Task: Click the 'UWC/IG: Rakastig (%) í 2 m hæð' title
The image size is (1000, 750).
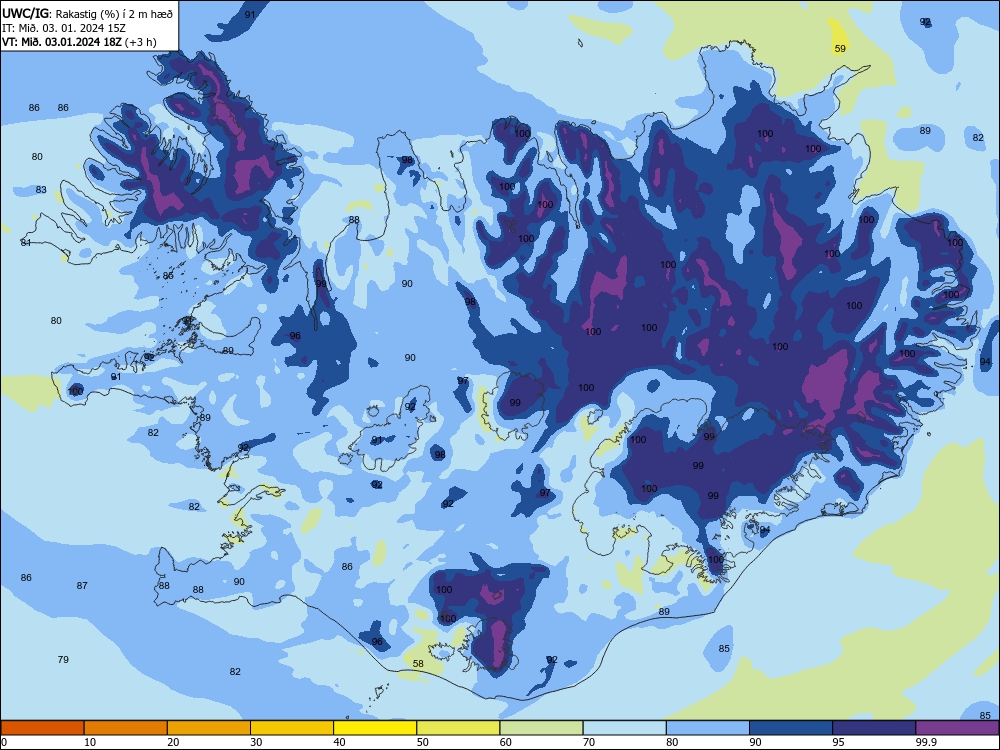Action: click(x=87, y=13)
